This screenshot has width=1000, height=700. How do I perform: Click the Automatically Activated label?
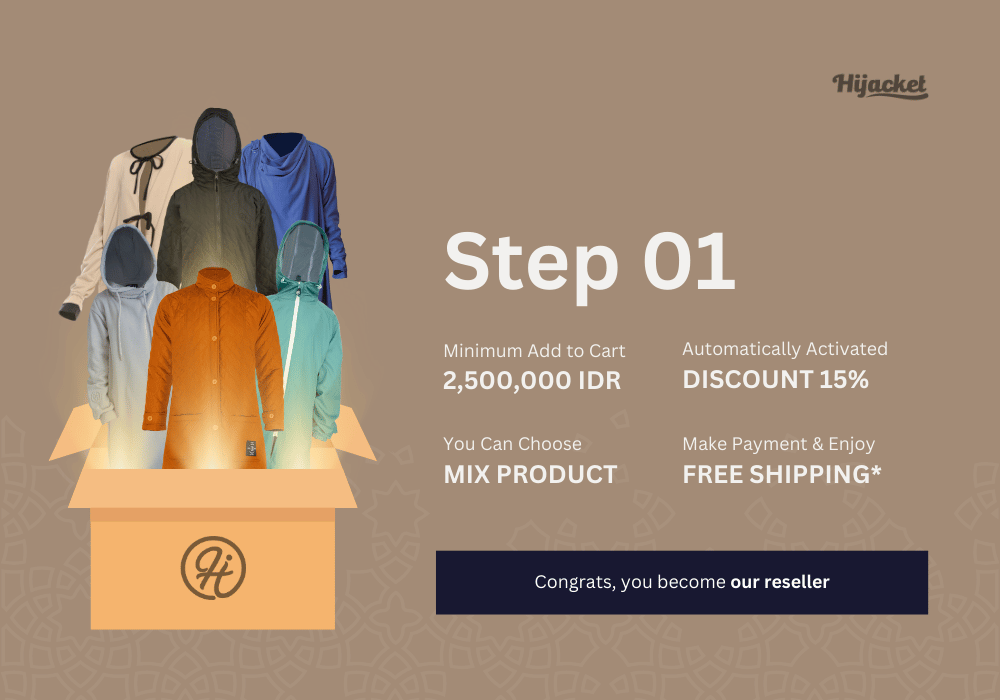coord(785,349)
